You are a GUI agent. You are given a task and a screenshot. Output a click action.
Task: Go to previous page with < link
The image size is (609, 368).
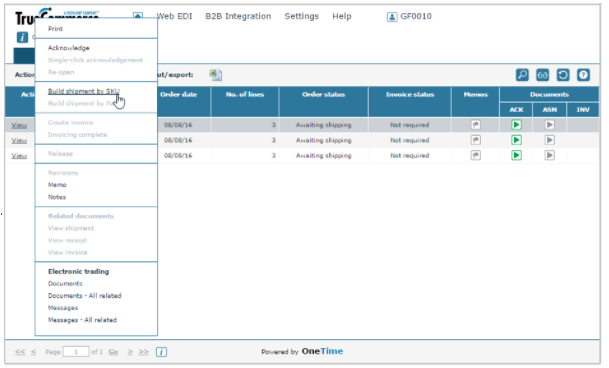33,352
